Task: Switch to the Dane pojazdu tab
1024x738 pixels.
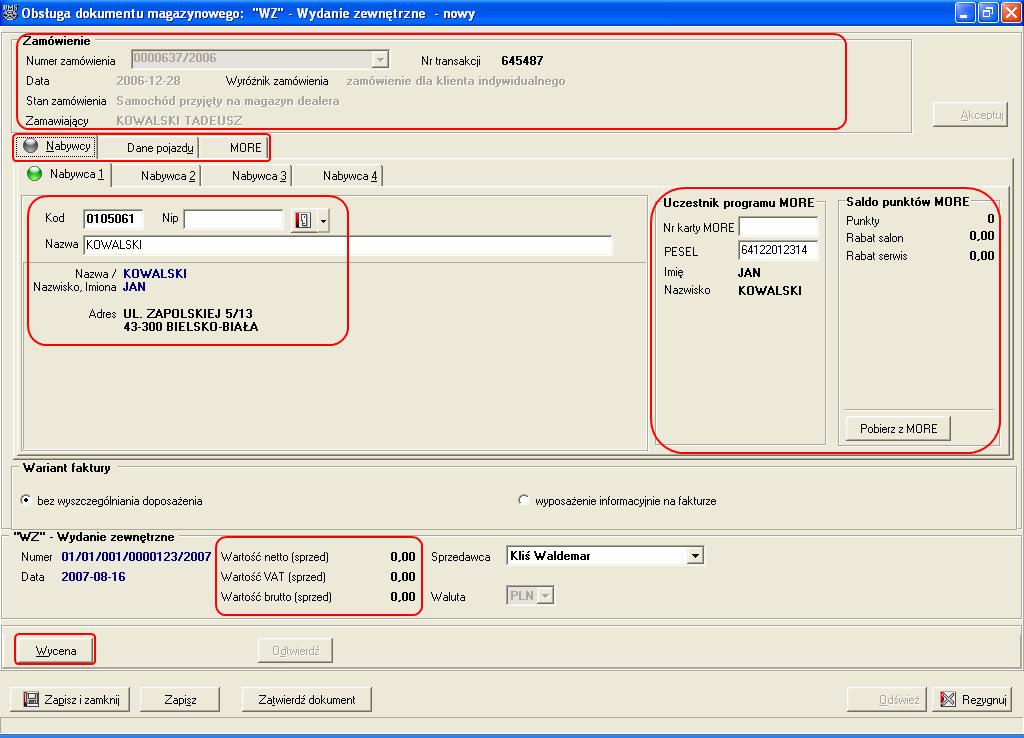Action: [160, 148]
